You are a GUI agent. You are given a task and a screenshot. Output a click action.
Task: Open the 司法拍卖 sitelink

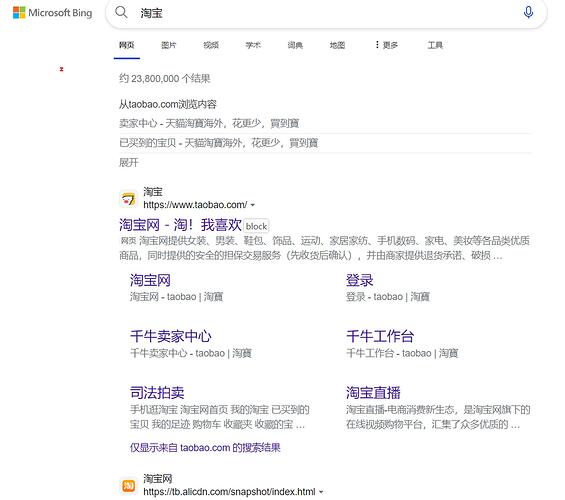(x=157, y=393)
